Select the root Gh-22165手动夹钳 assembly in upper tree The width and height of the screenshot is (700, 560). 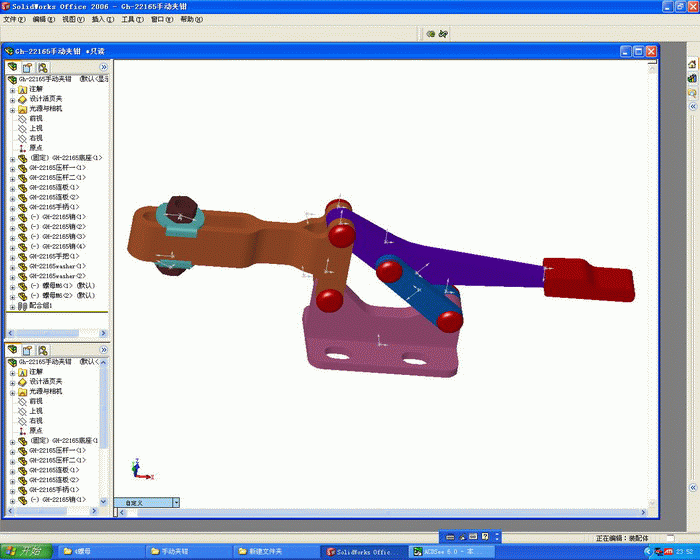[45, 79]
